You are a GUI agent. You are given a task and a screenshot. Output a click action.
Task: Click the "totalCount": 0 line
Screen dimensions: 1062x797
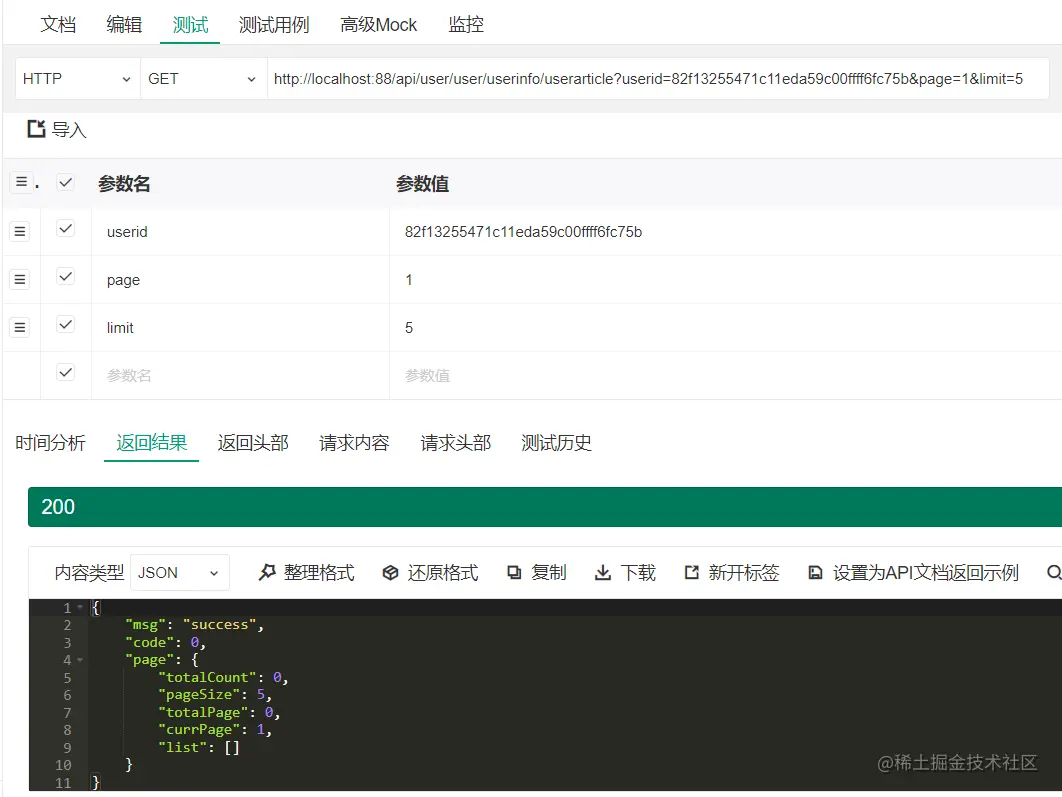pyautogui.click(x=223, y=677)
